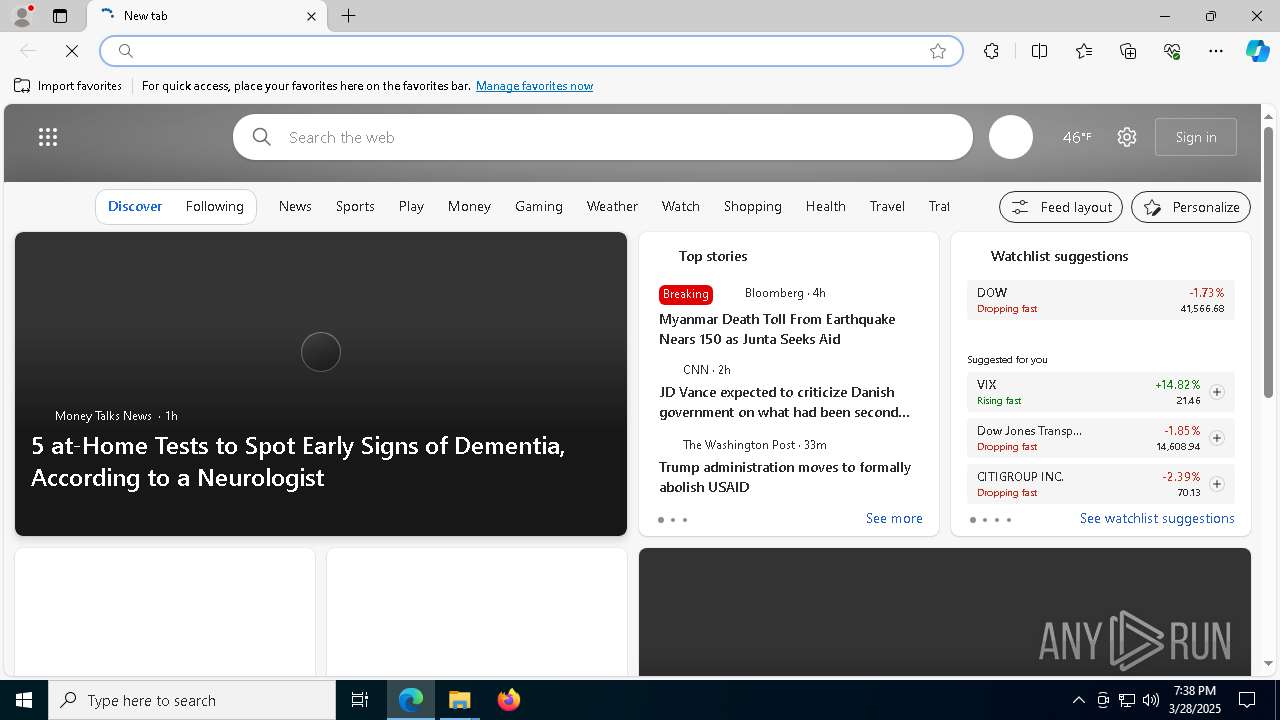Add this page to favorites star
The height and width of the screenshot is (720, 1280).
[x=938, y=51]
